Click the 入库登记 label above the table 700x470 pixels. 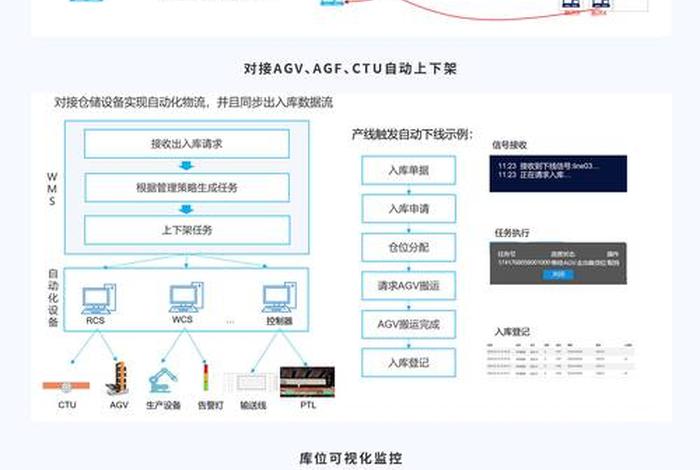tap(512, 332)
